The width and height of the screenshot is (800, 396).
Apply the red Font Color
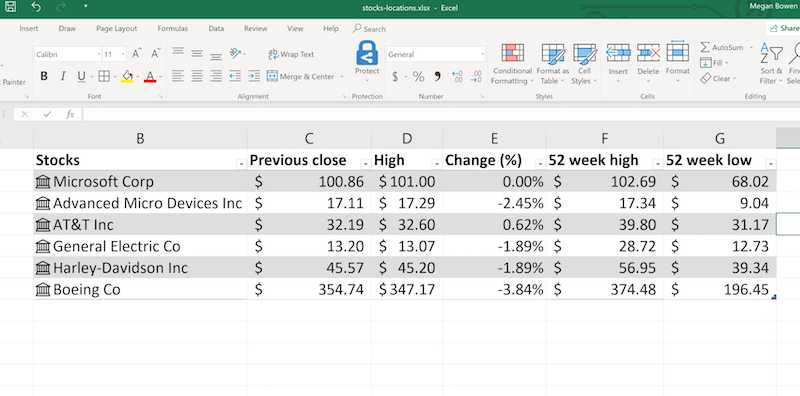tap(149, 77)
